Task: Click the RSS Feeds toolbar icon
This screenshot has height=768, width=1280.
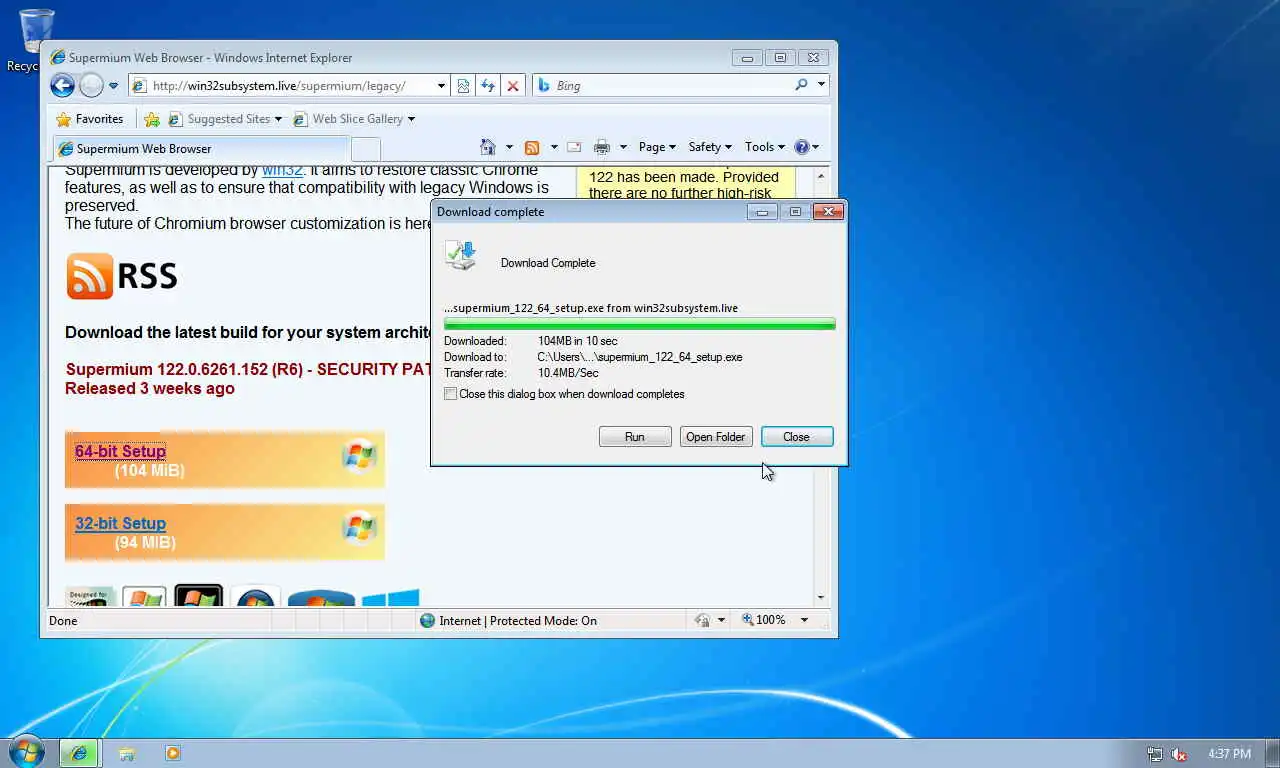Action: pyautogui.click(x=532, y=147)
